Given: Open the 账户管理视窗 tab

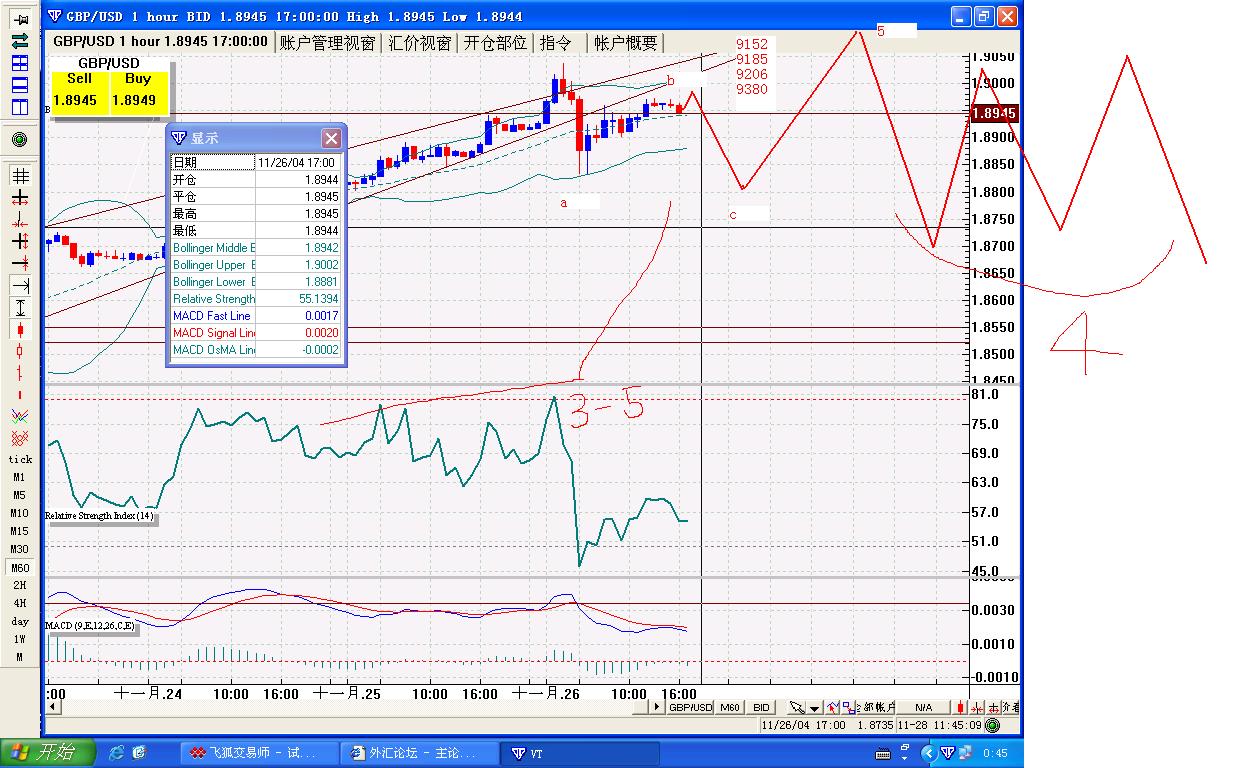Looking at the screenshot, I should pos(327,42).
